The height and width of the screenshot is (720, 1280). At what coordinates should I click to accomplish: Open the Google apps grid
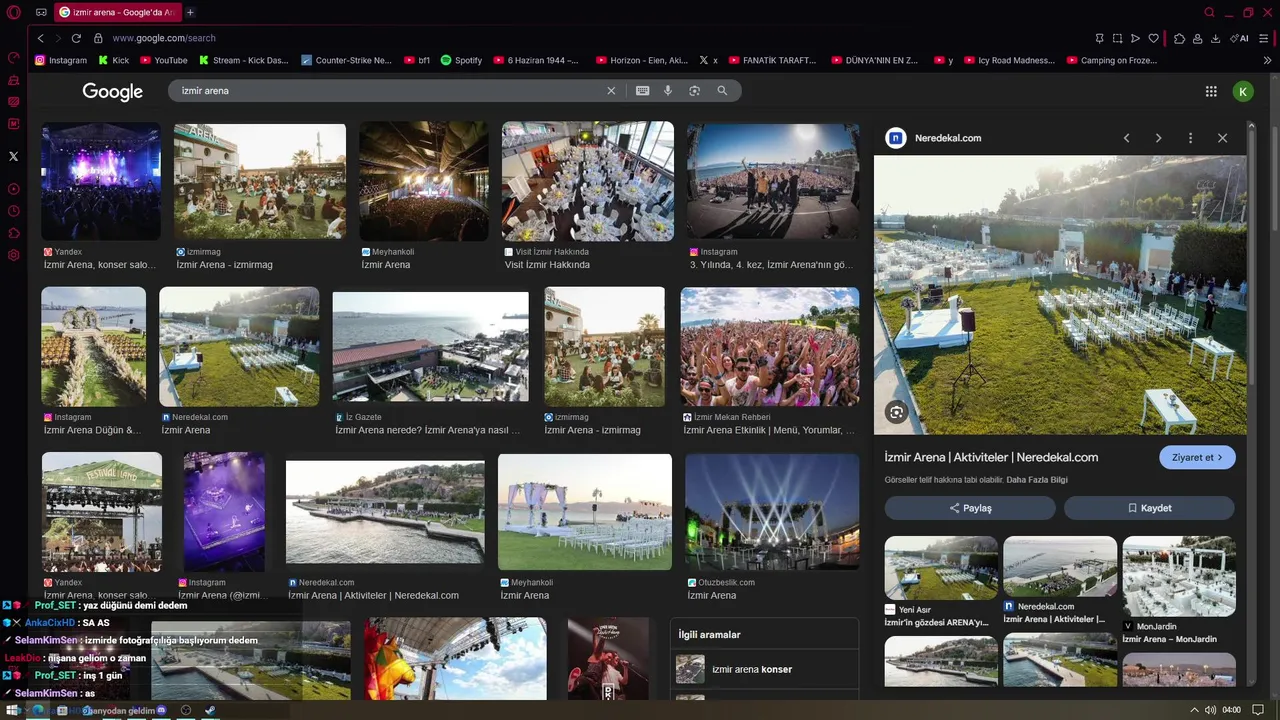(x=1211, y=91)
